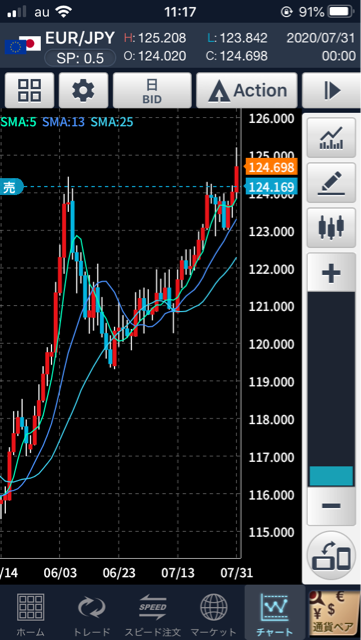Screen dimensions: 361x640
Task: Tap the 126.000 price axis label
Action: coord(271,118)
